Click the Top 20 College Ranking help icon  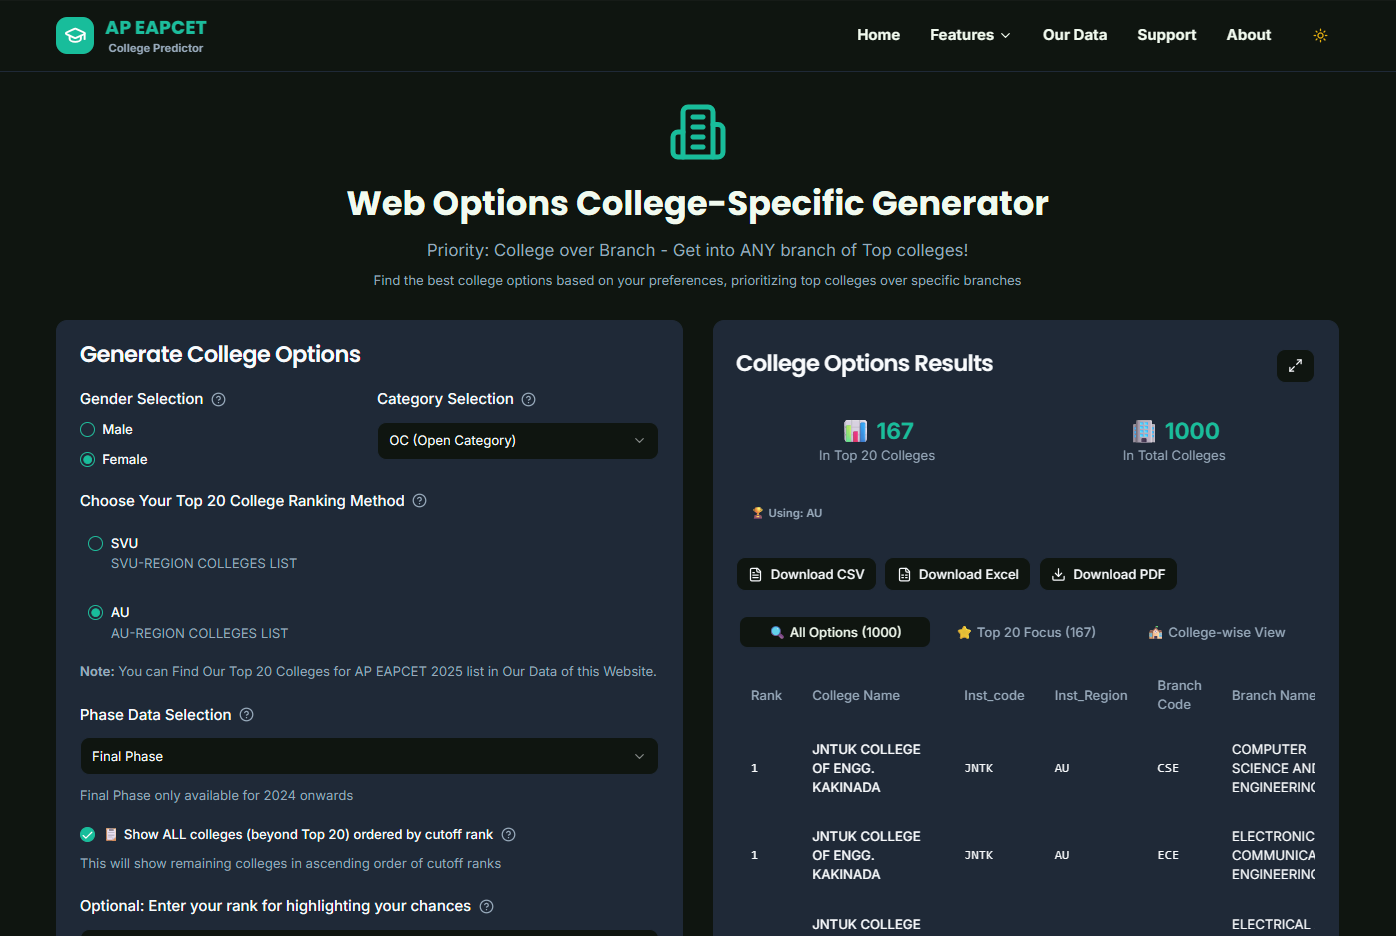[x=419, y=500]
